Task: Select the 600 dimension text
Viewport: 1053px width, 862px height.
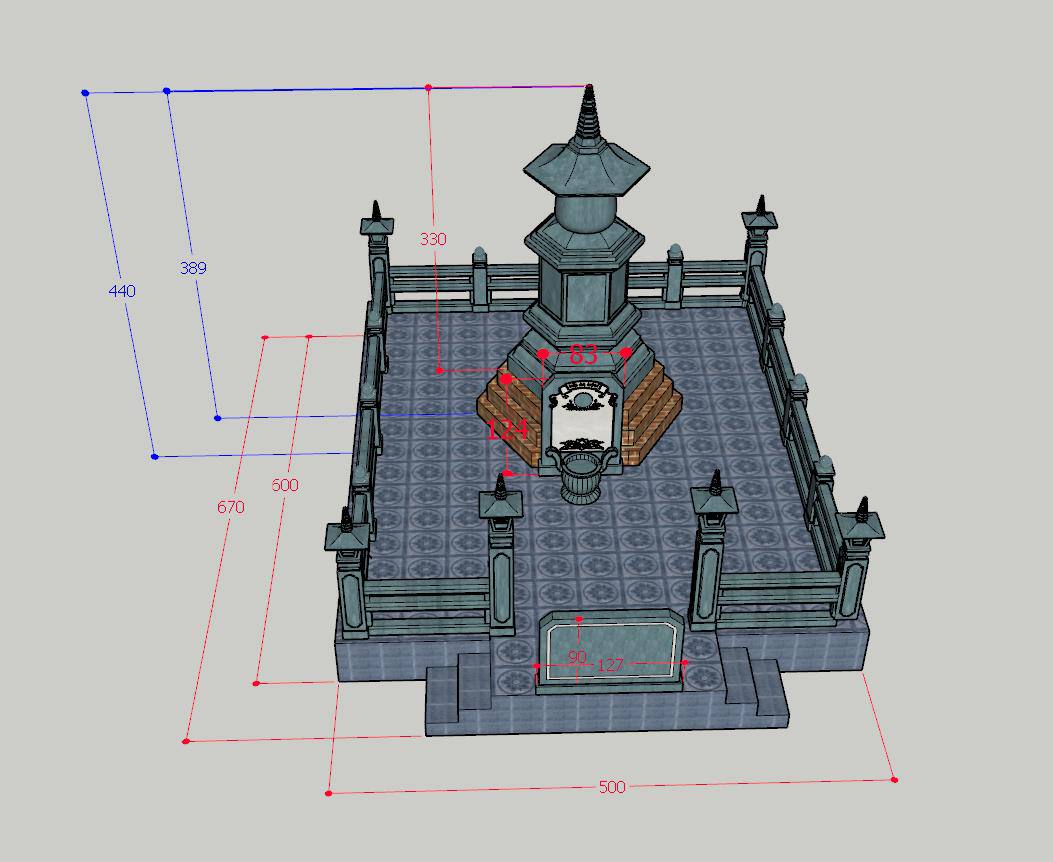Action: click(285, 485)
